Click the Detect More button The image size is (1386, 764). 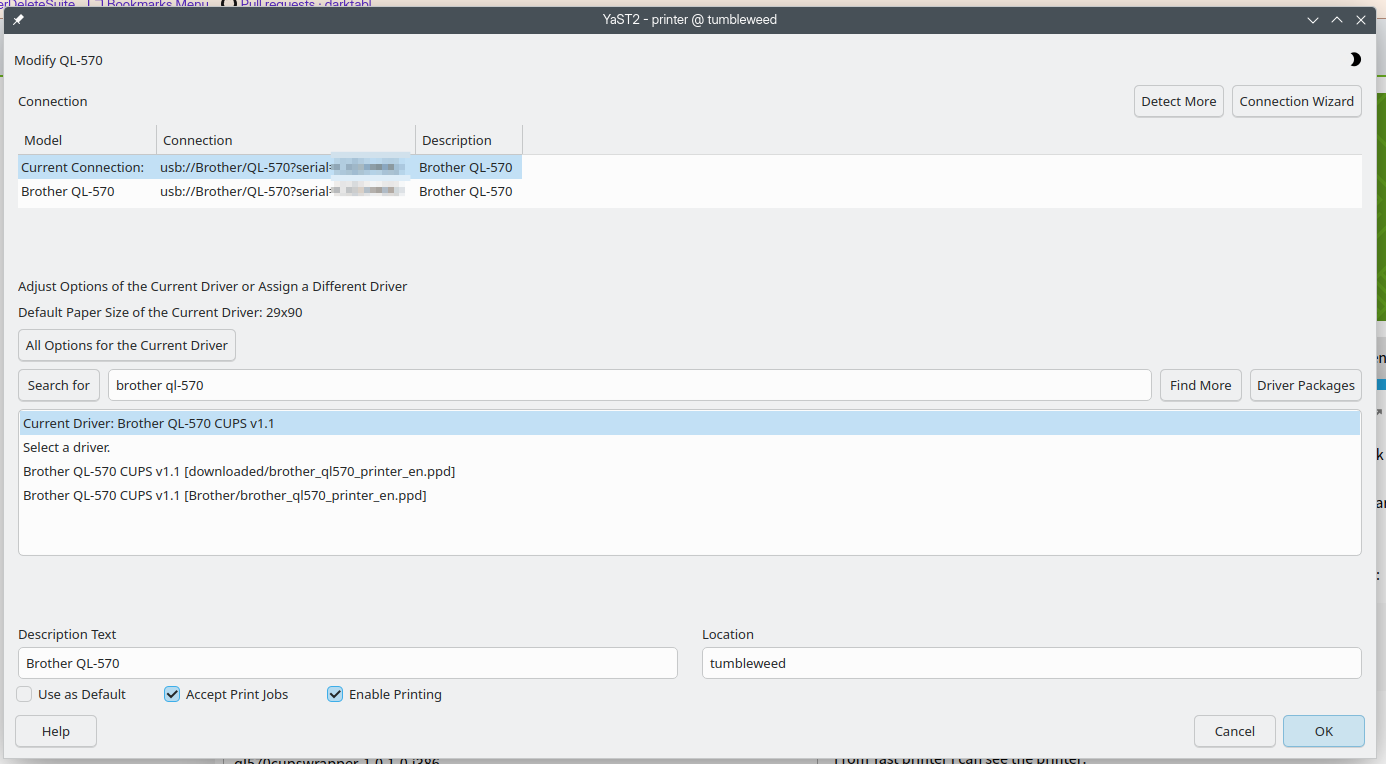1179,101
